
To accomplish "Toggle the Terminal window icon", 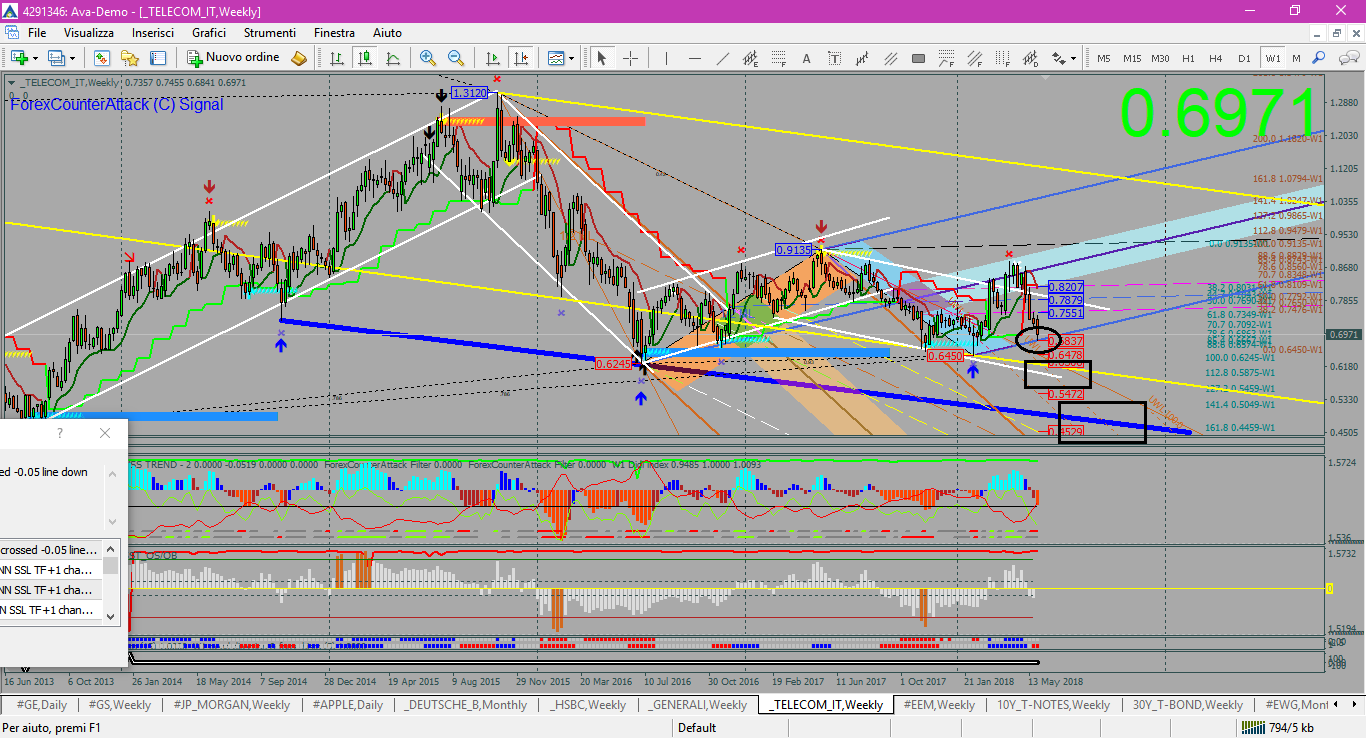I will pyautogui.click(x=158, y=58).
